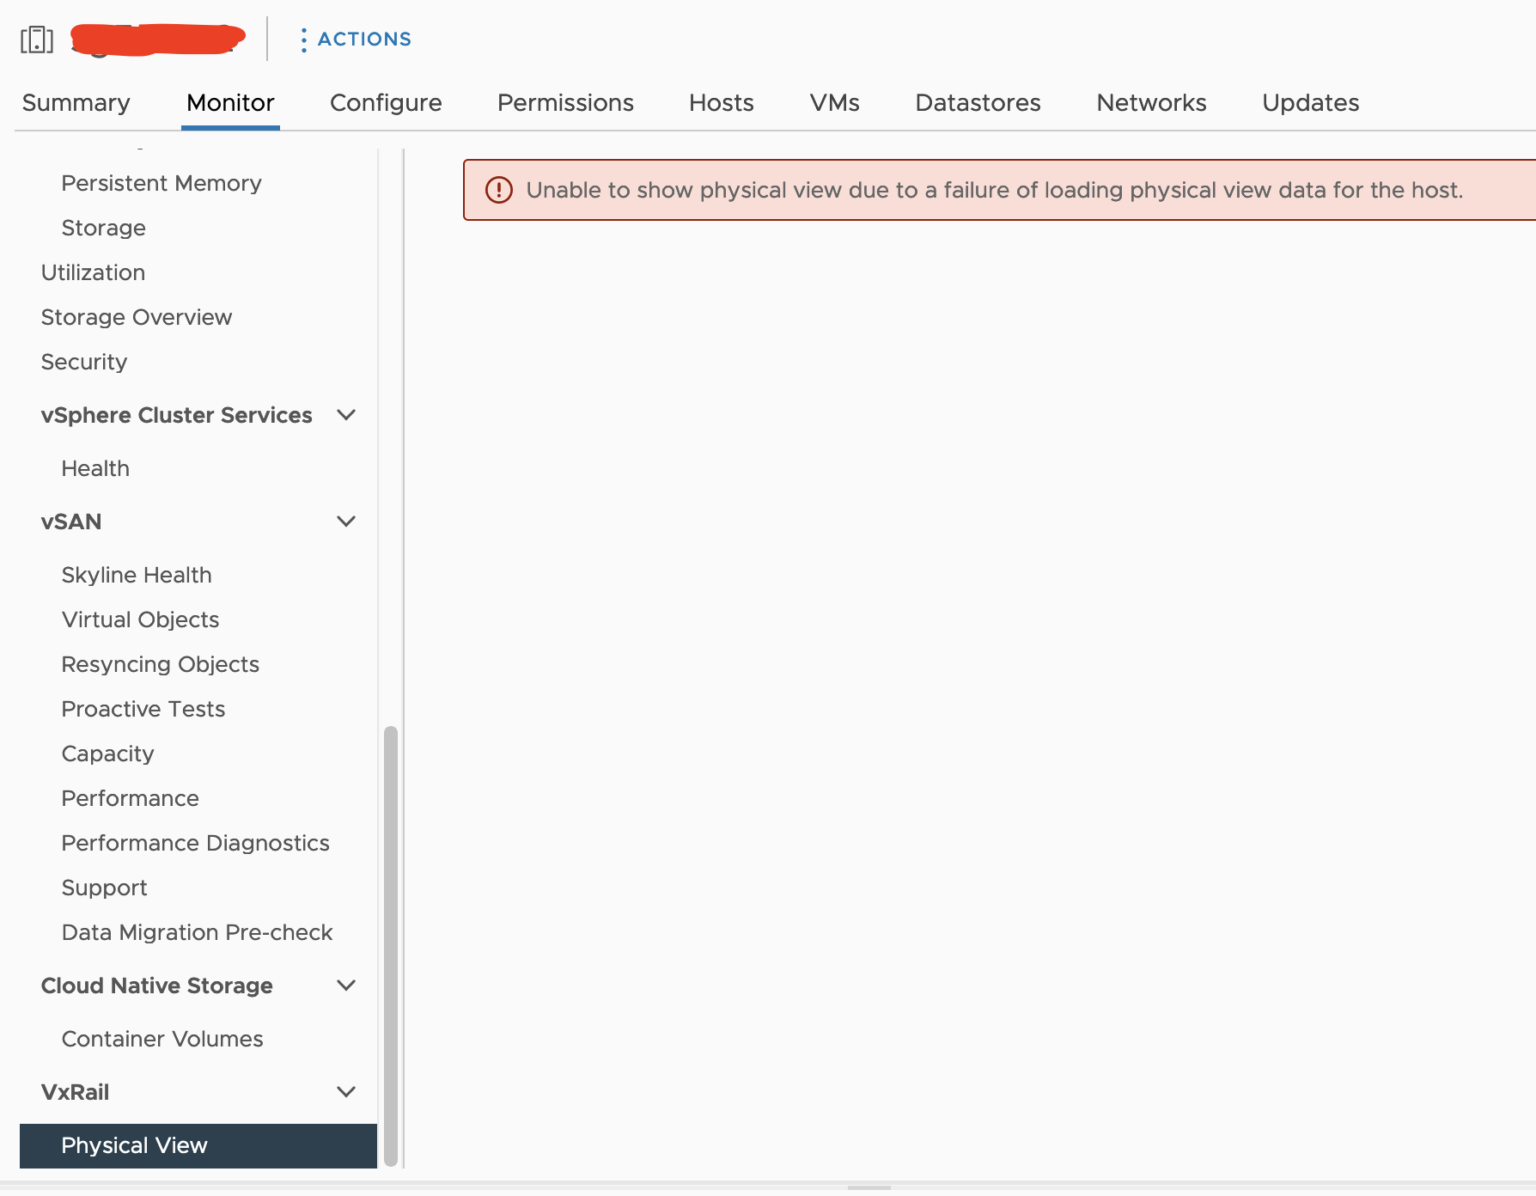1536x1196 pixels.
Task: Open the ACTIONS menu
Action: [x=364, y=39]
